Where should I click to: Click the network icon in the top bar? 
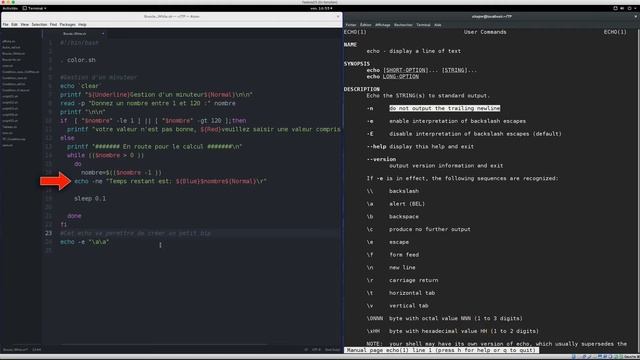[616, 8]
